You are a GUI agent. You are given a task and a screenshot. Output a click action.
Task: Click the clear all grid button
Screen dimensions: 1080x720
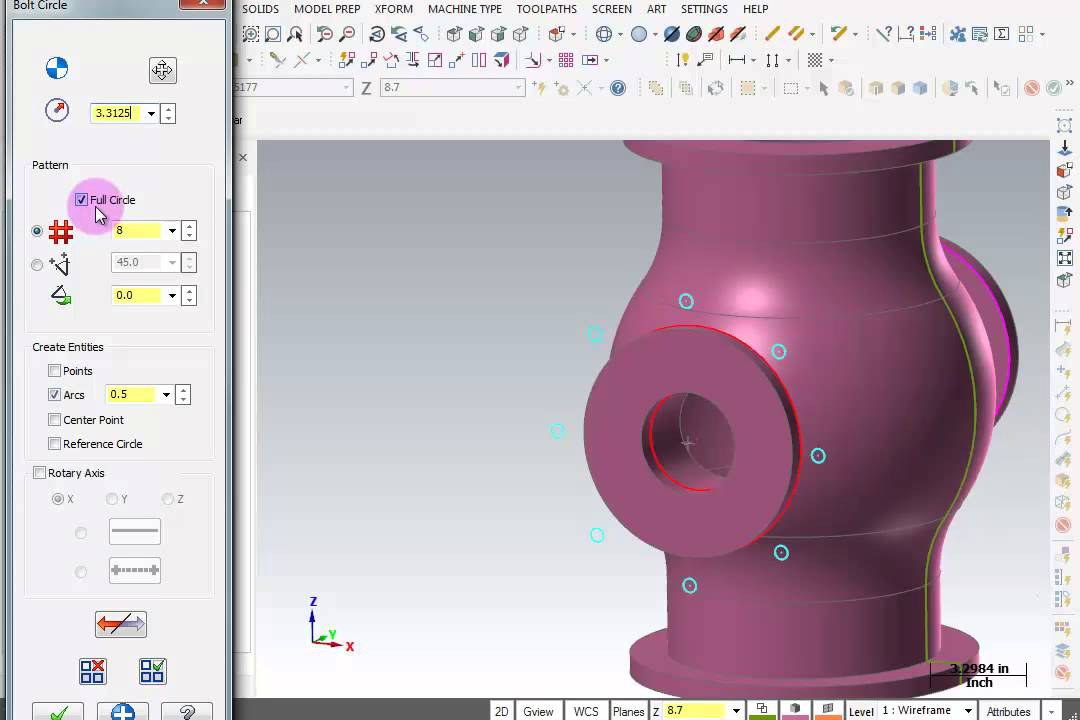tap(92, 671)
